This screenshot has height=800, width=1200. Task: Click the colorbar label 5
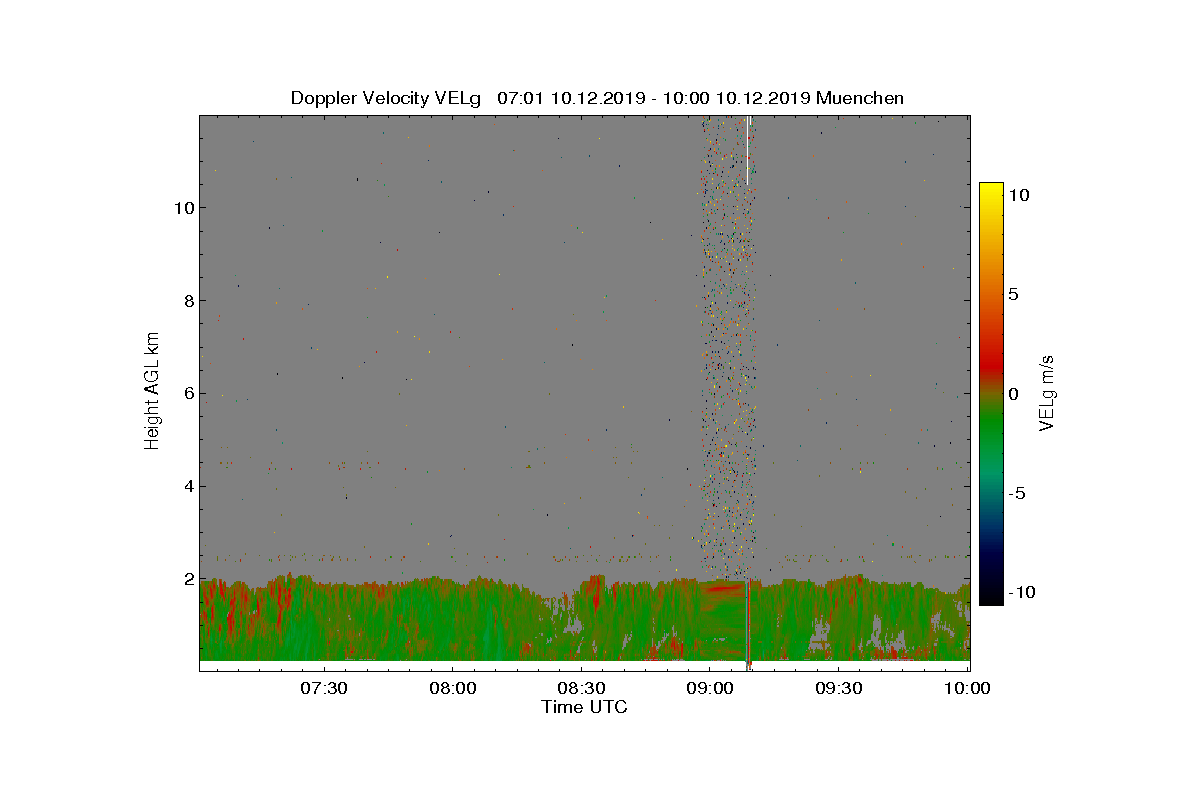point(1013,295)
